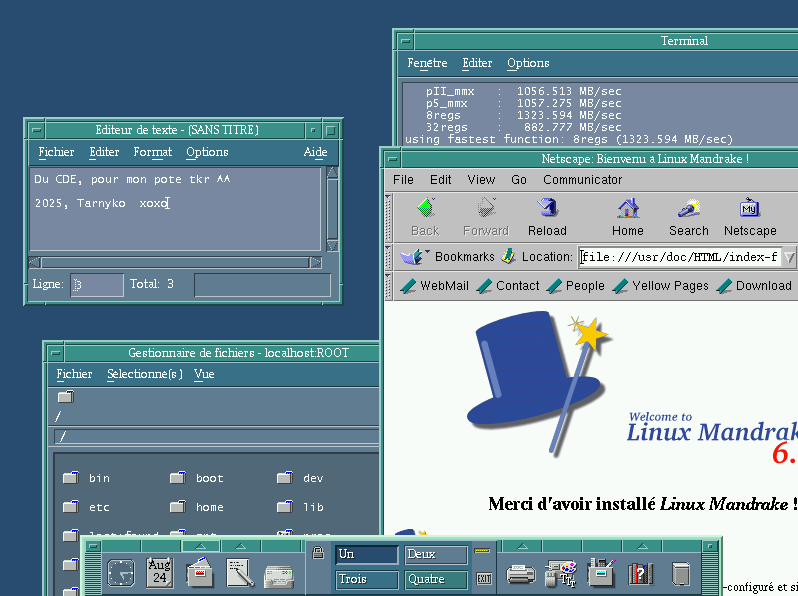Click the Forward arrow in Netscape
The width and height of the screenshot is (798, 596).
[x=486, y=217]
